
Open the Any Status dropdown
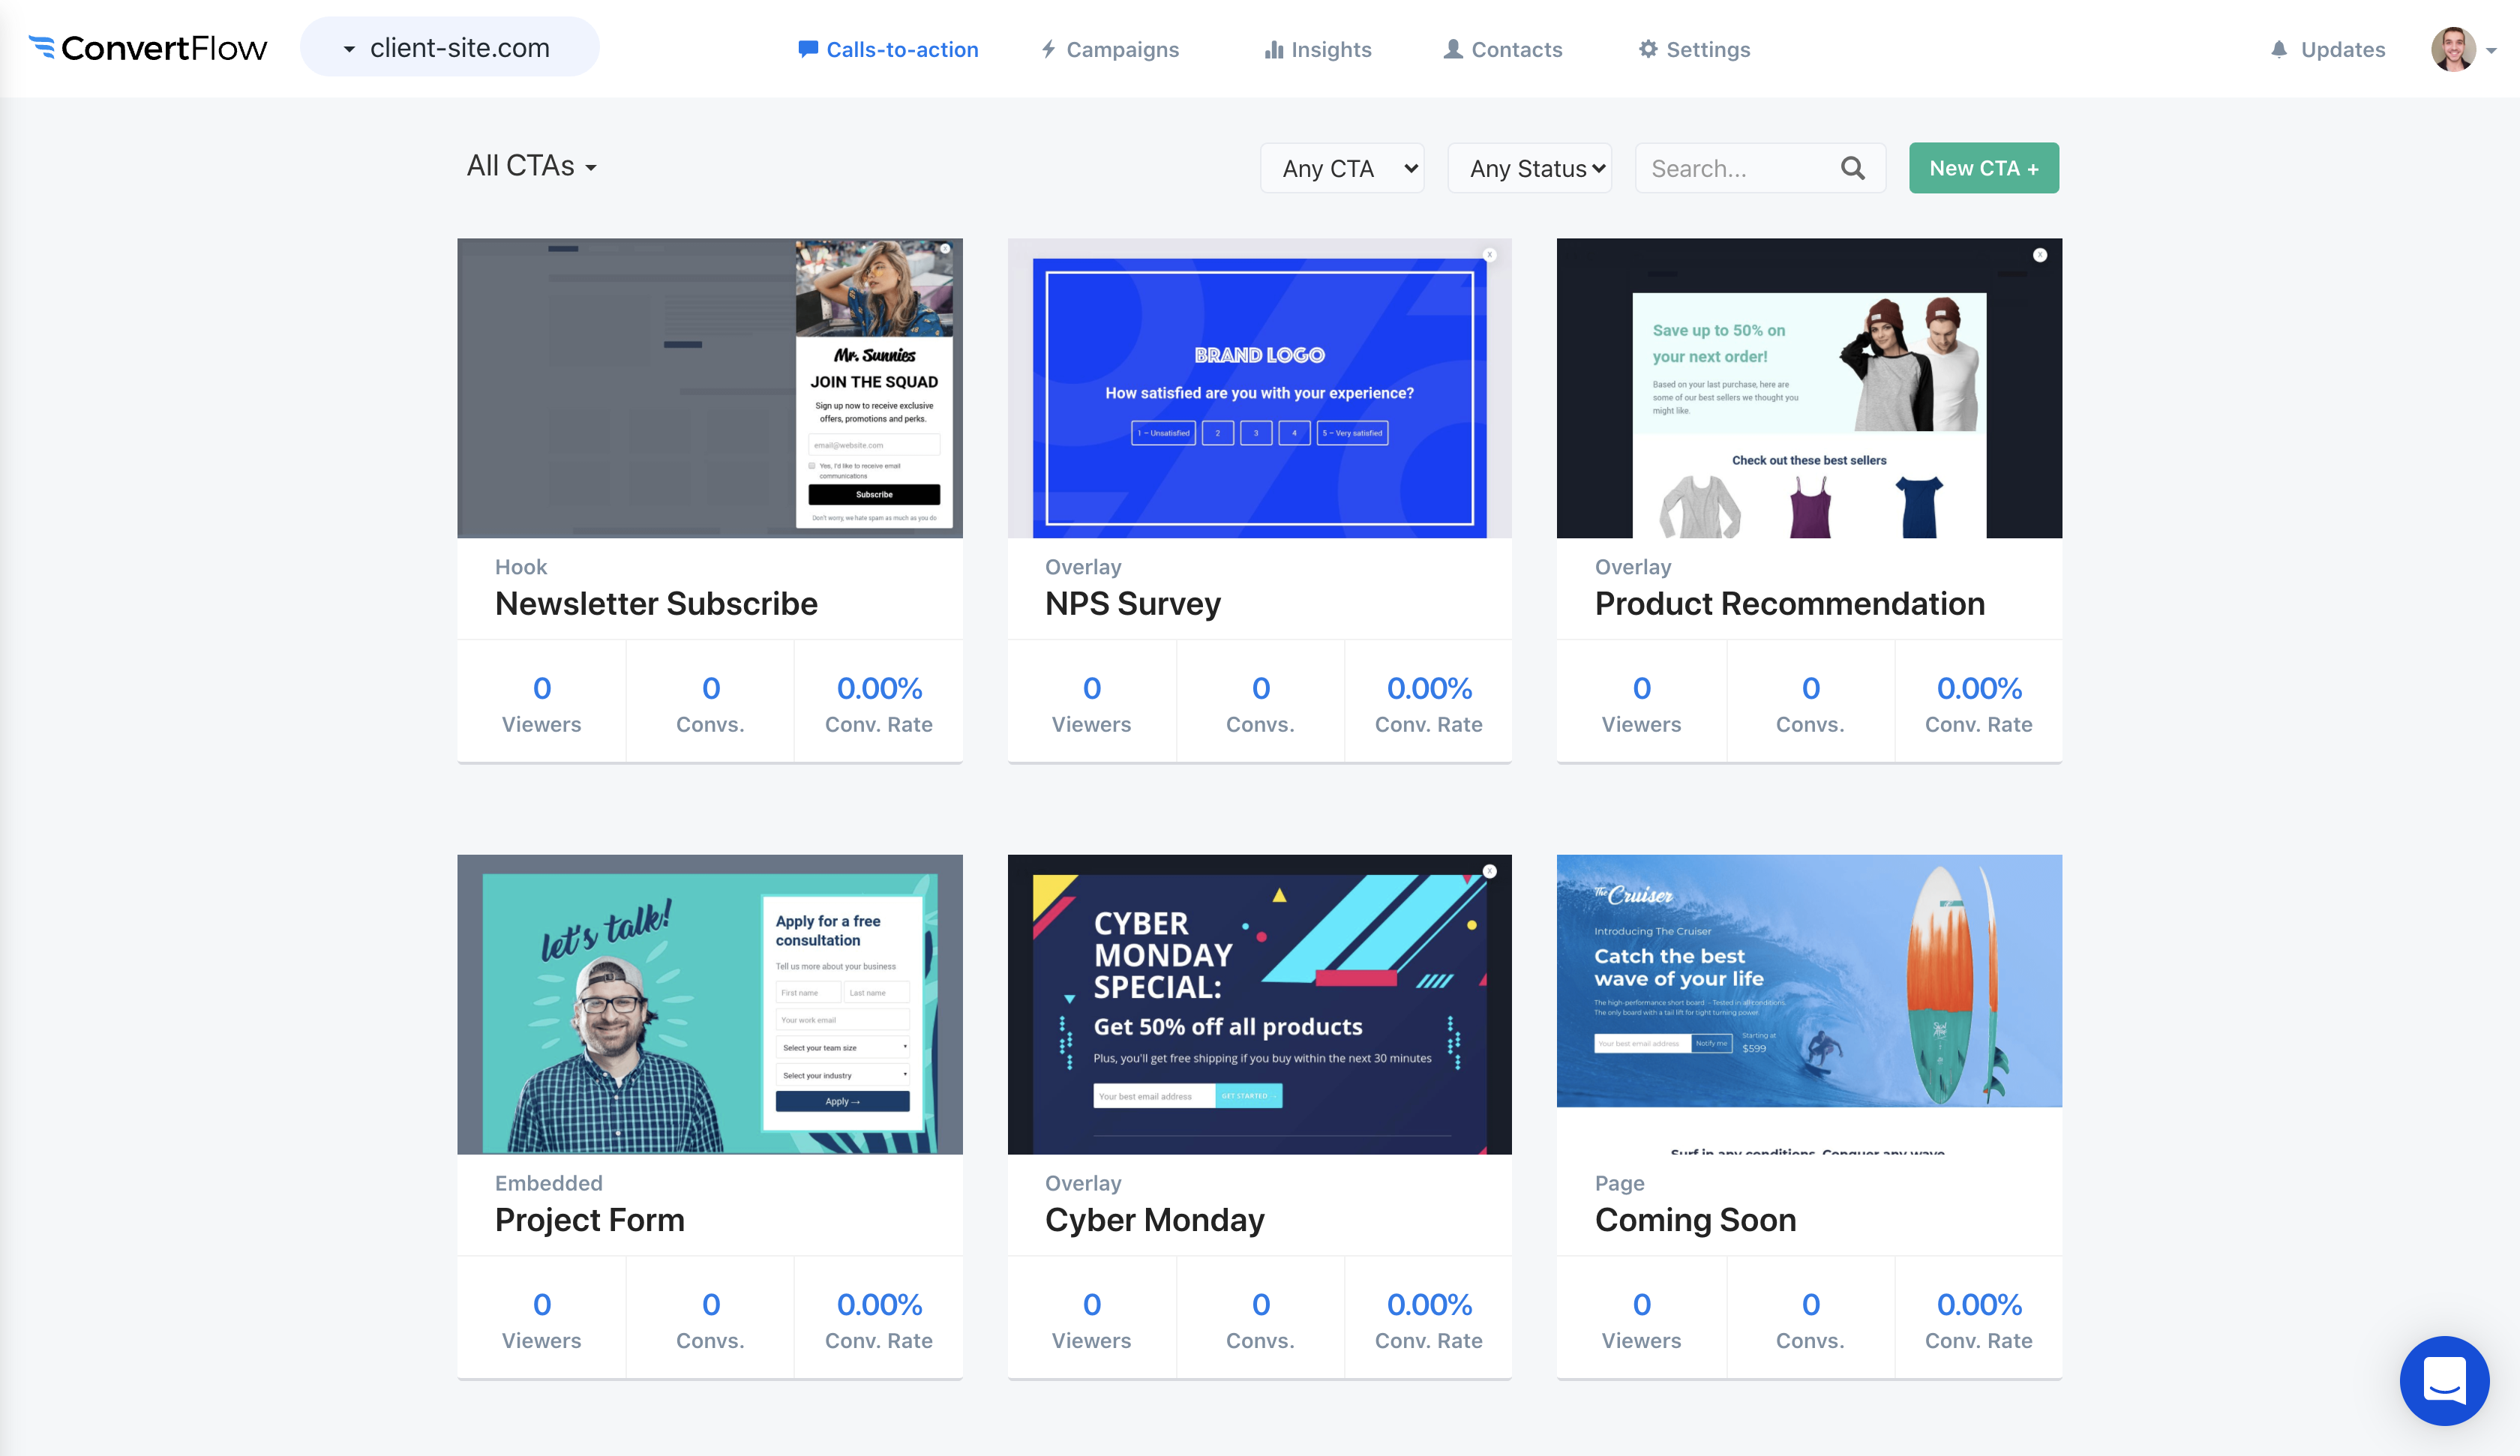tap(1529, 167)
